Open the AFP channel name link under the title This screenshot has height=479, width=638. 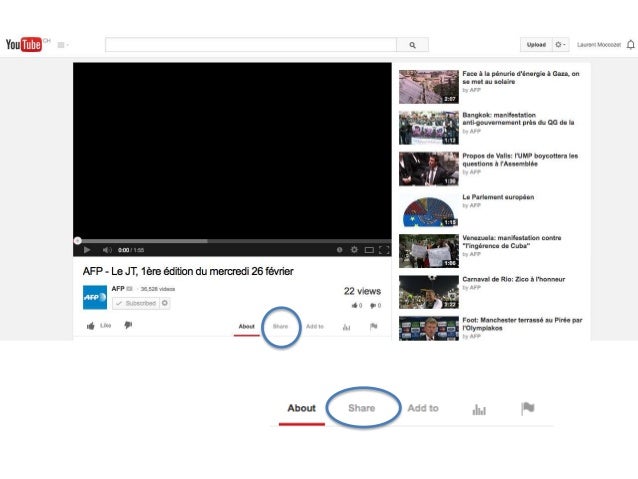tap(118, 289)
